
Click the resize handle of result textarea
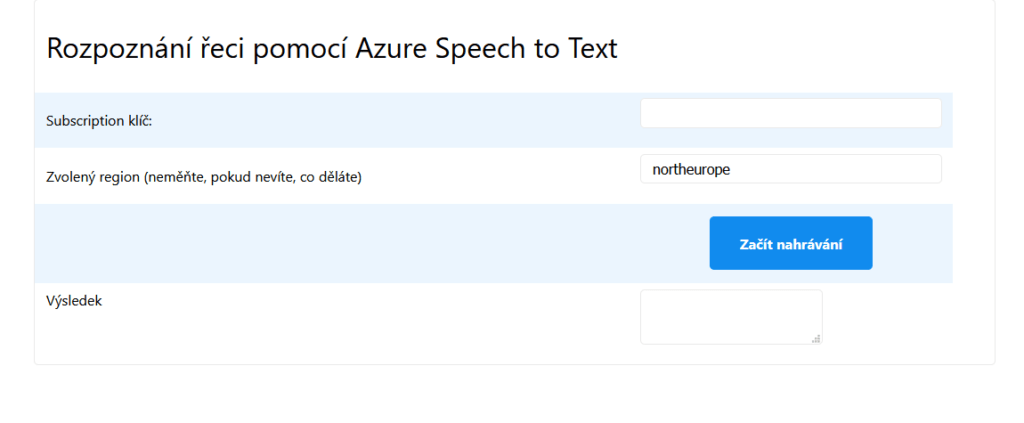pos(816,339)
